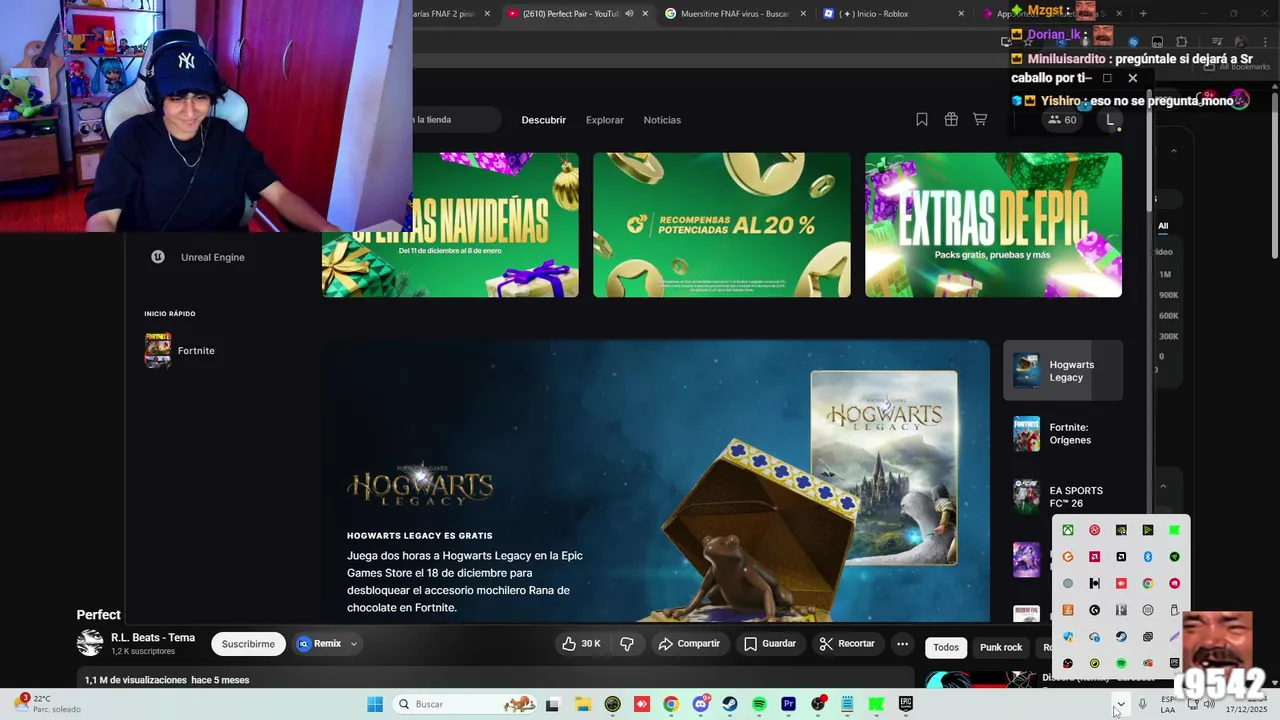Image resolution: width=1280 pixels, height=720 pixels.
Task: Select the Punk rock filter chip
Action: click(1001, 647)
